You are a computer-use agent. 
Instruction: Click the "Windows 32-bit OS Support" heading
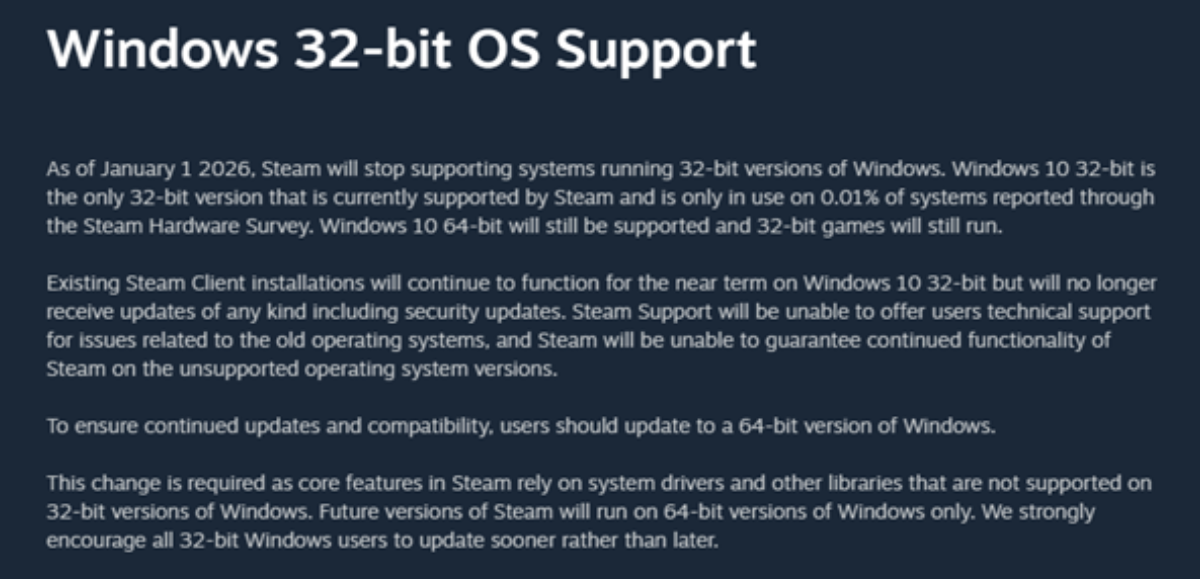tap(401, 50)
